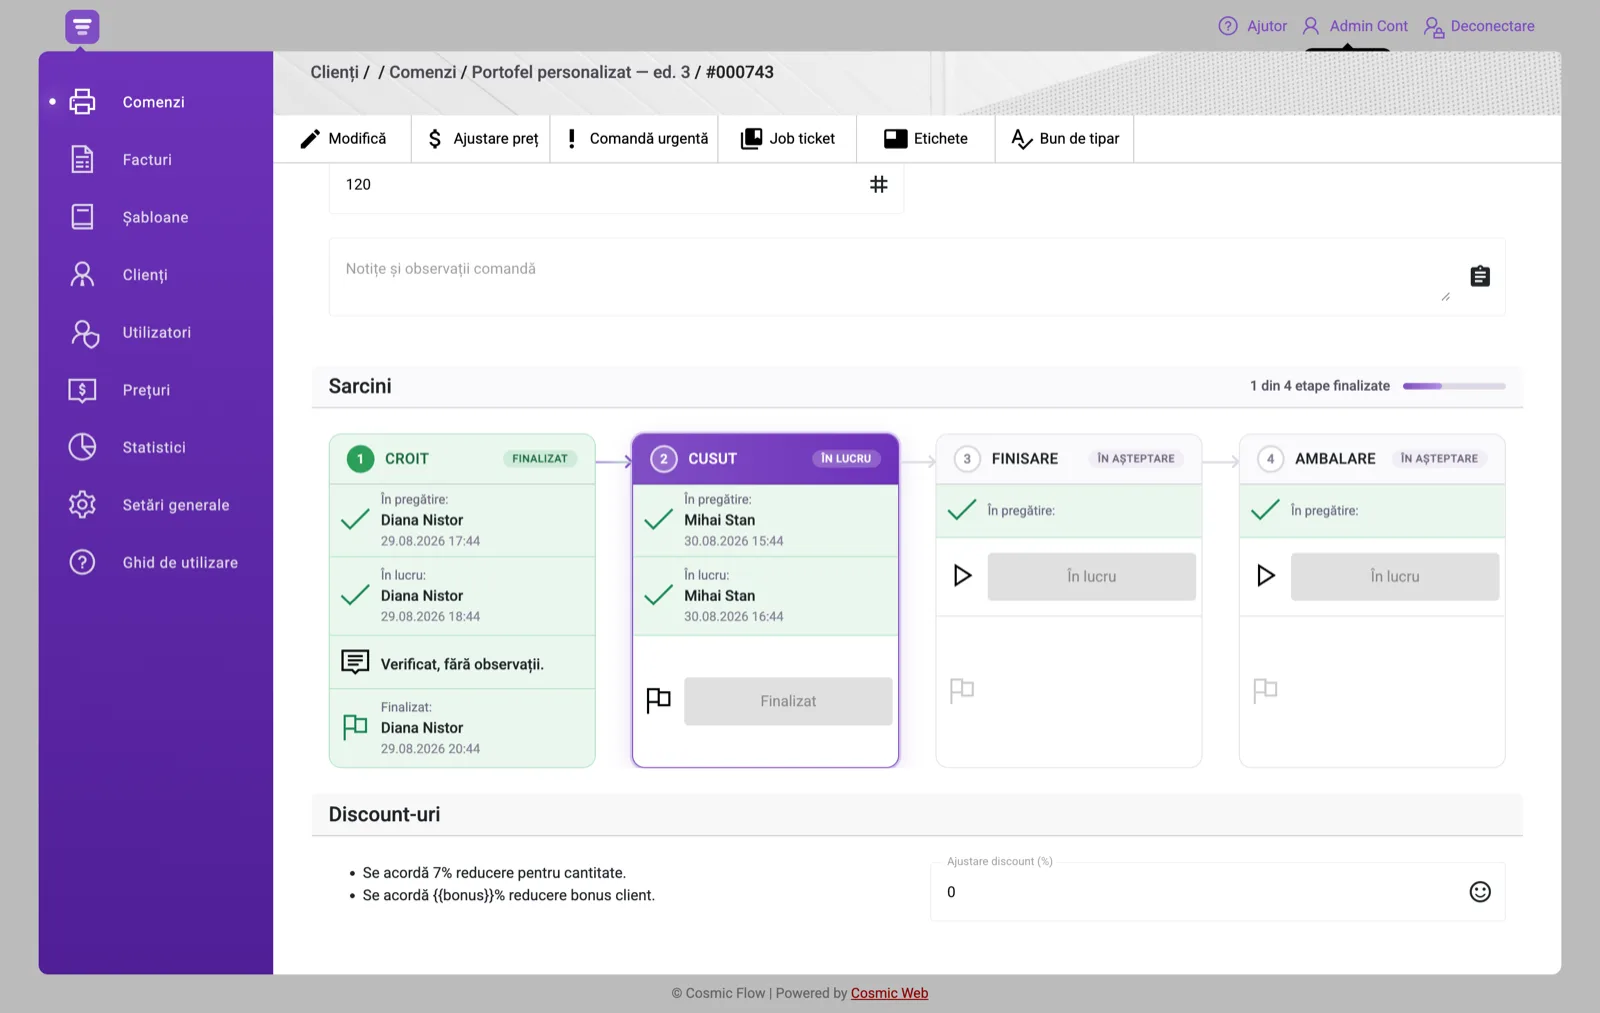The height and width of the screenshot is (1013, 1600).
Task: Open Job ticket from toolbar
Action: coord(787,139)
